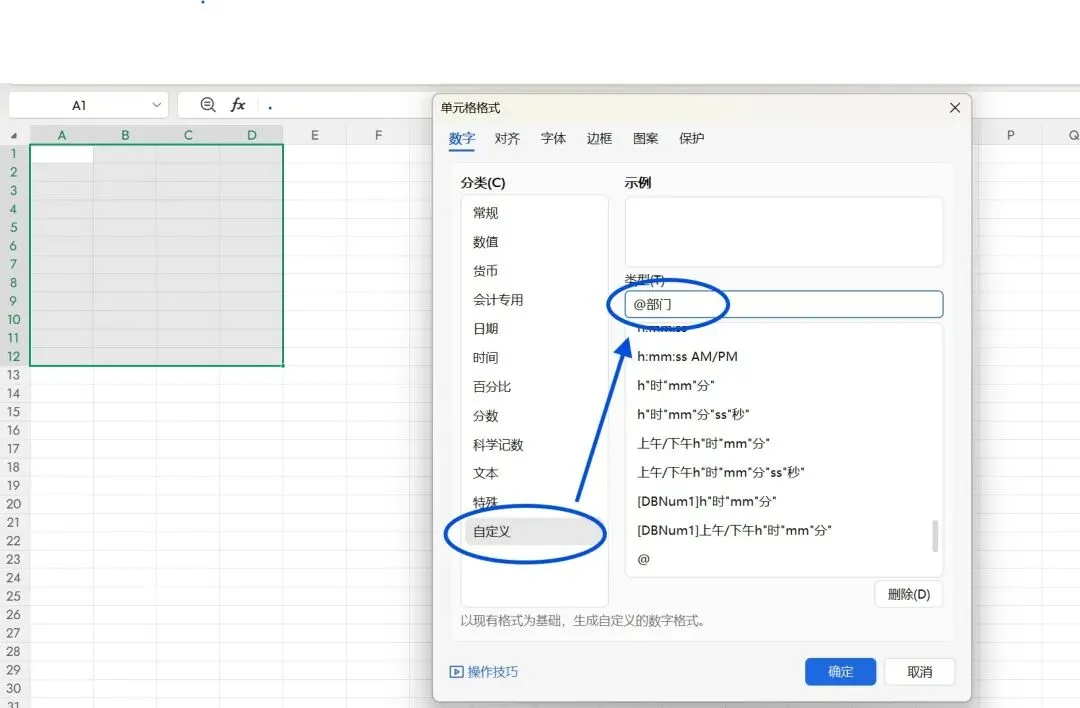Switch to the 数字 tab

[x=462, y=138]
